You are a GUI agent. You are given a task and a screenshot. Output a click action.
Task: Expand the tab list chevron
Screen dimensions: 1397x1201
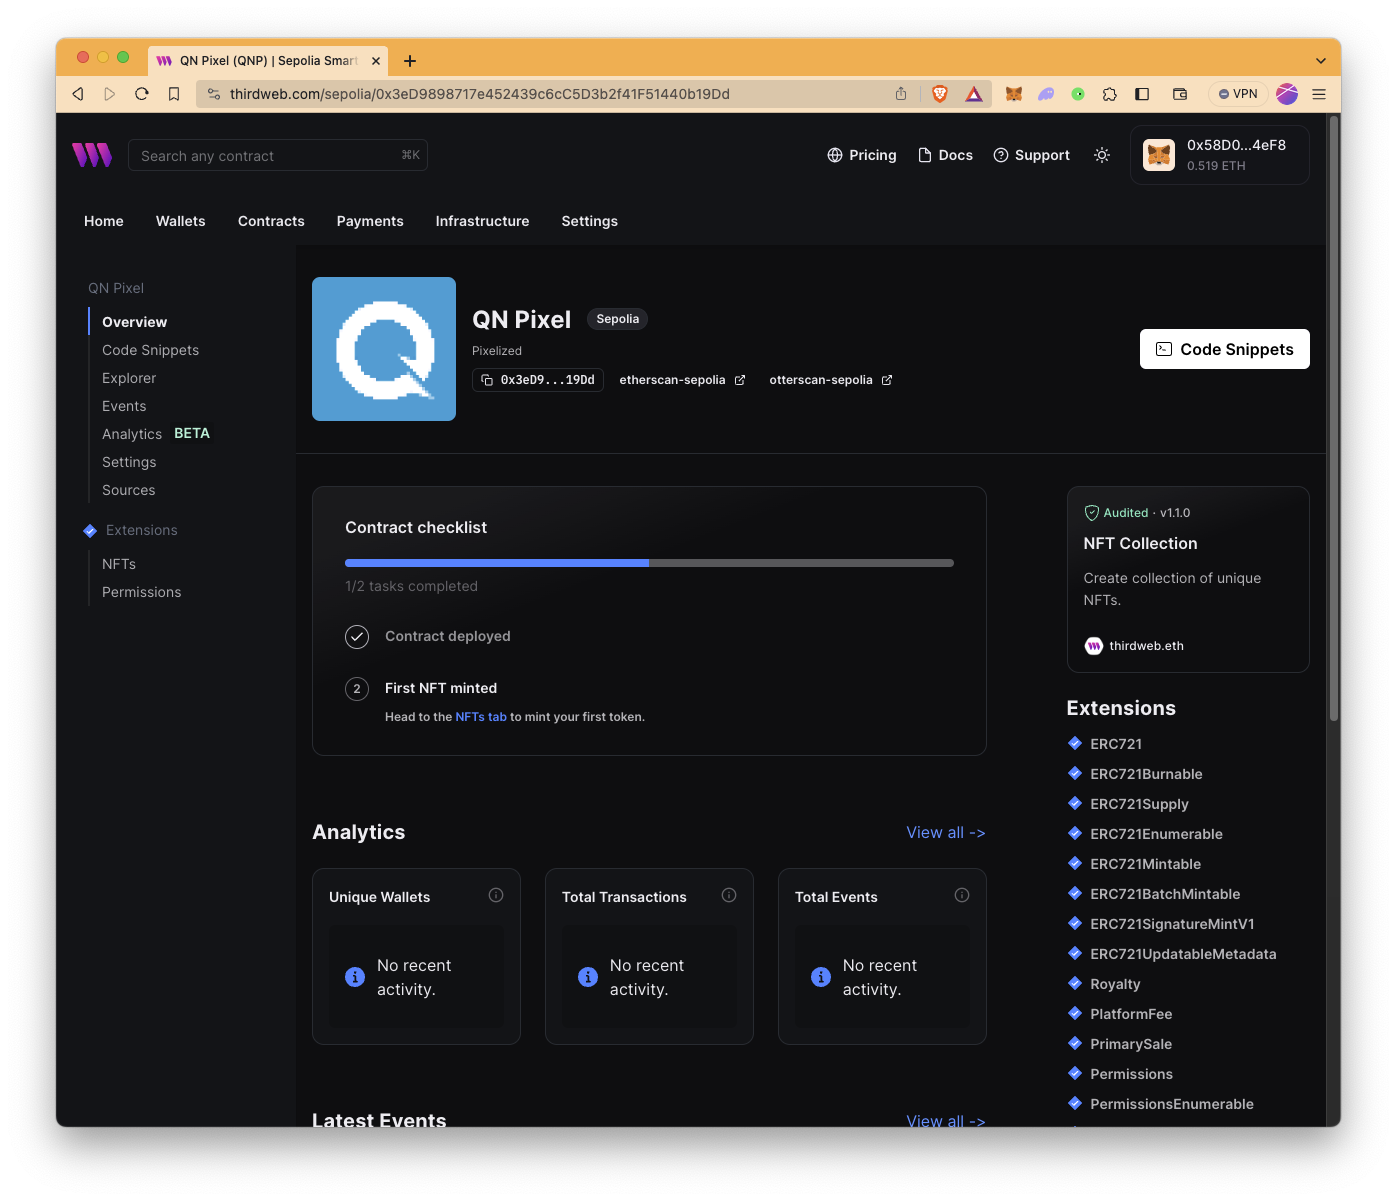pos(1321,61)
